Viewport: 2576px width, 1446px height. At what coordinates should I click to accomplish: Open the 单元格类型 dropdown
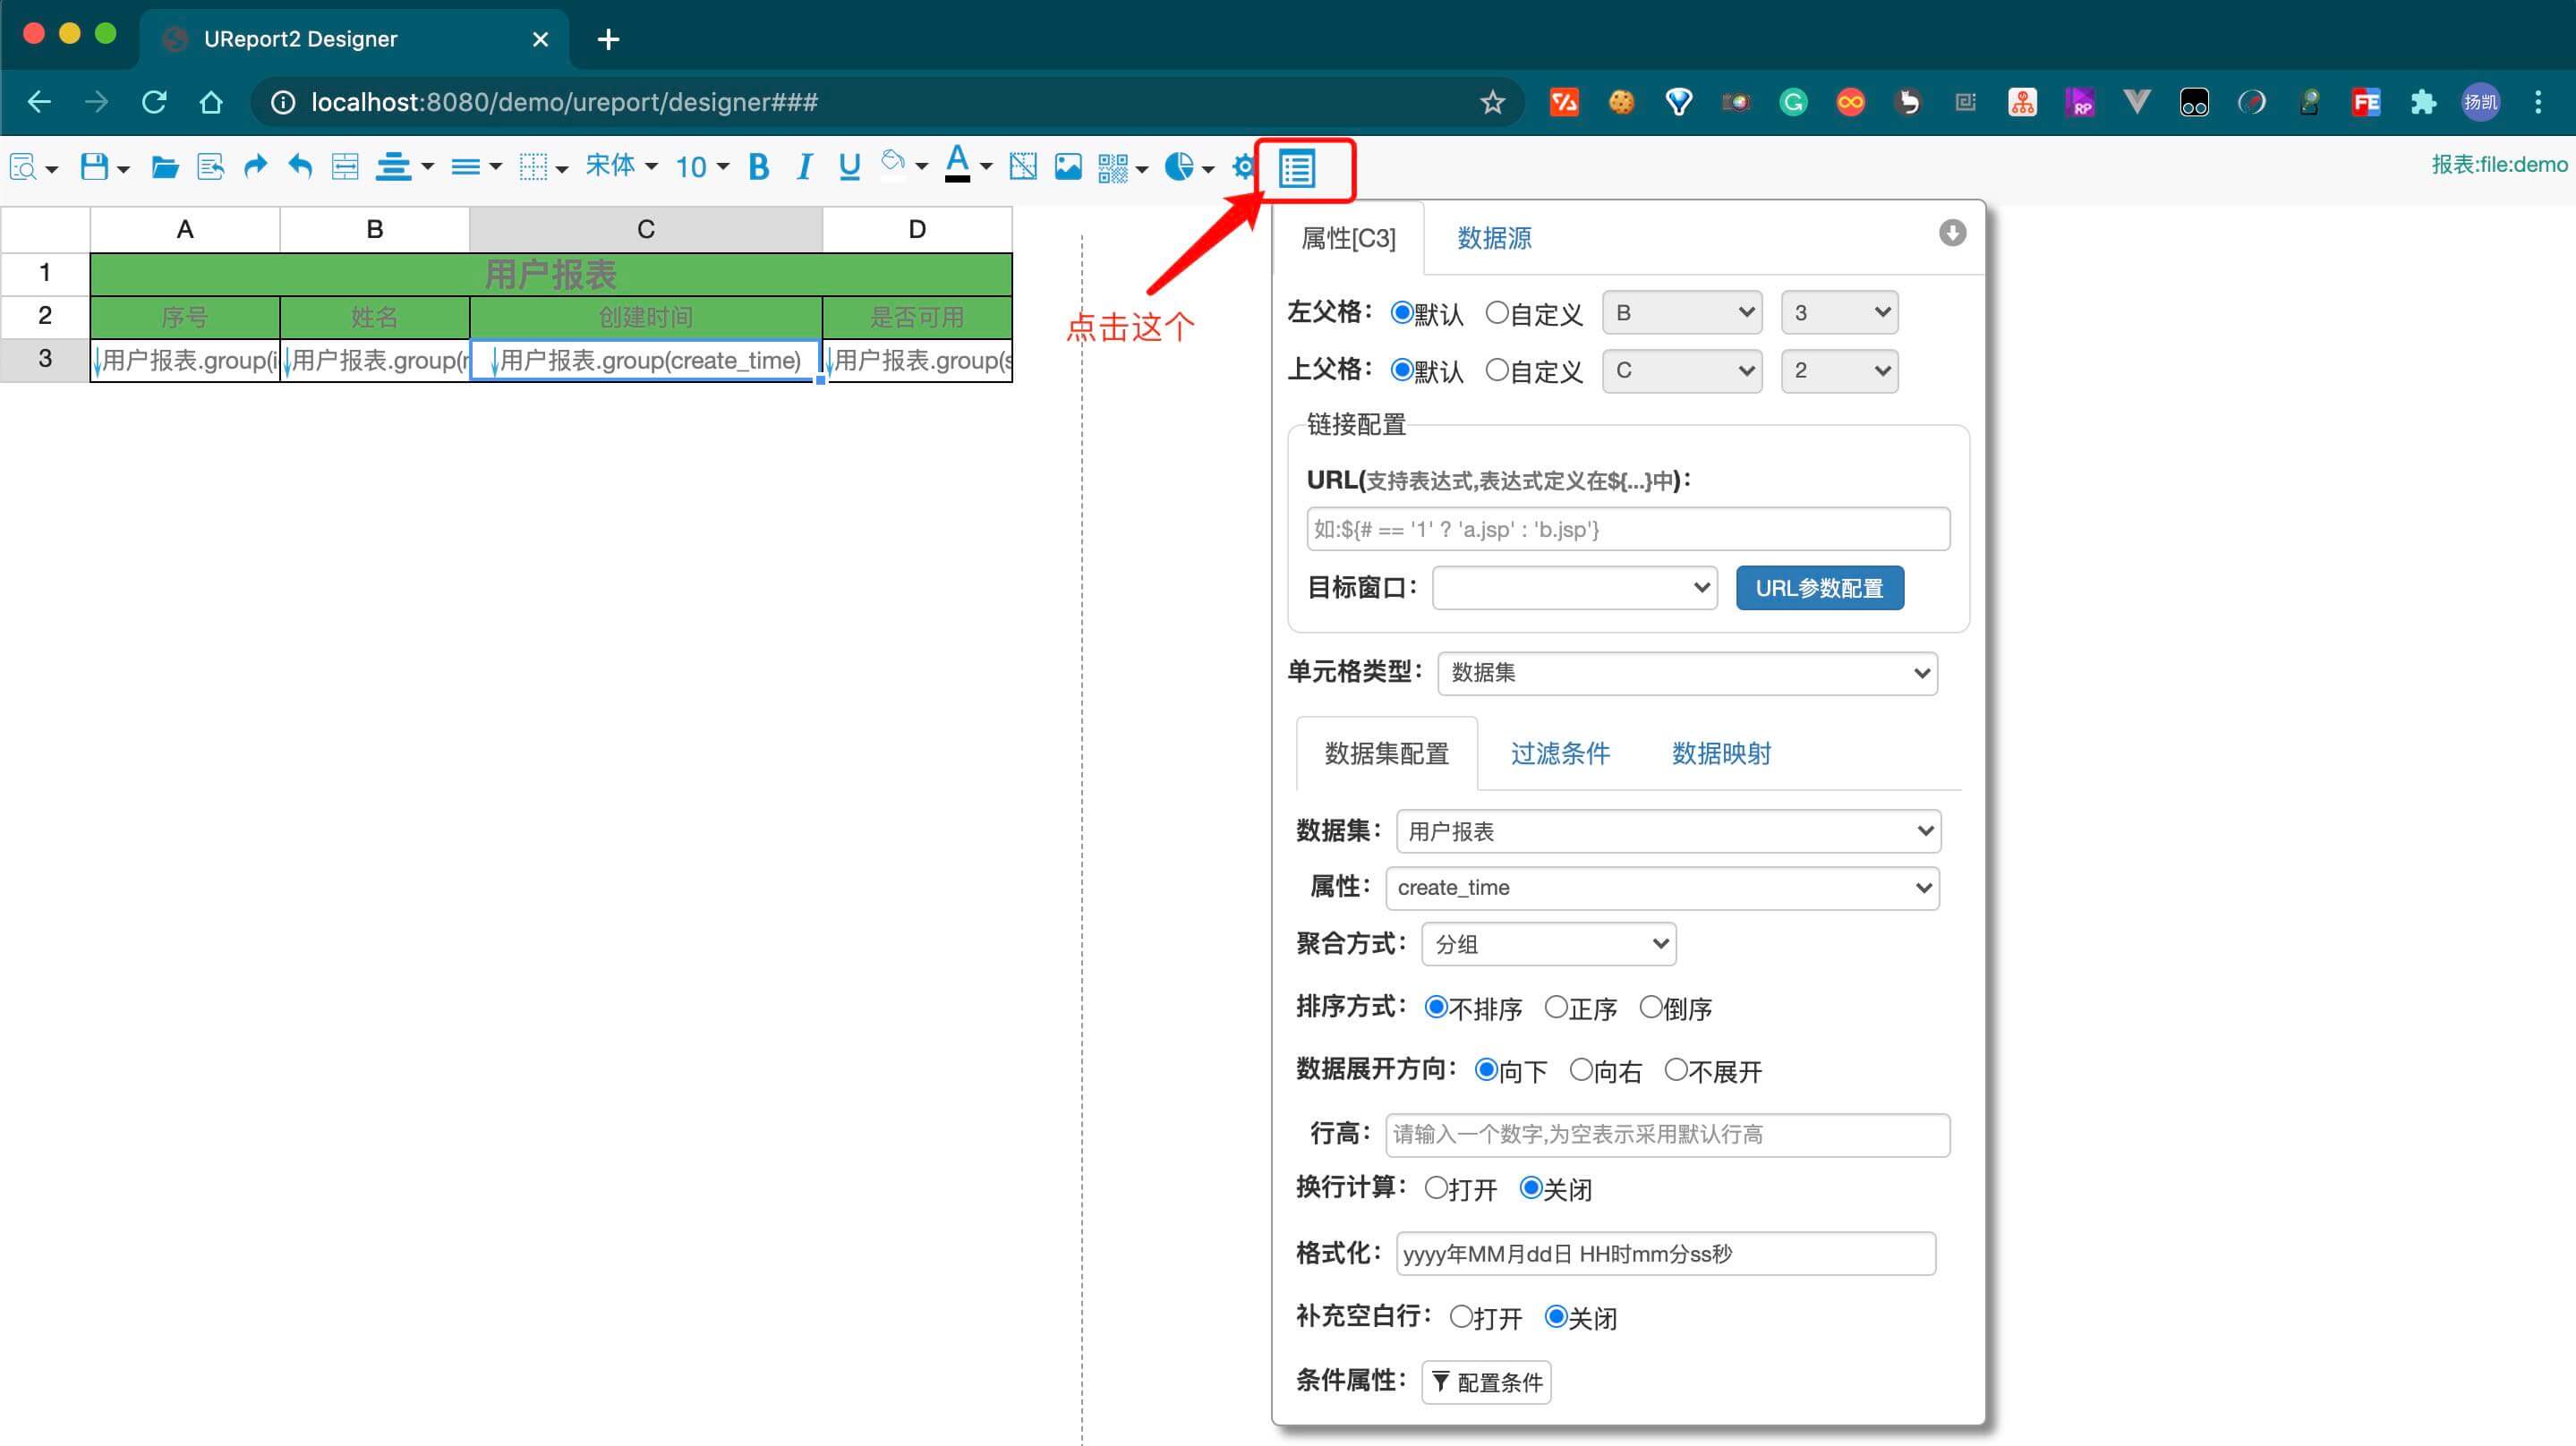pyautogui.click(x=1687, y=673)
